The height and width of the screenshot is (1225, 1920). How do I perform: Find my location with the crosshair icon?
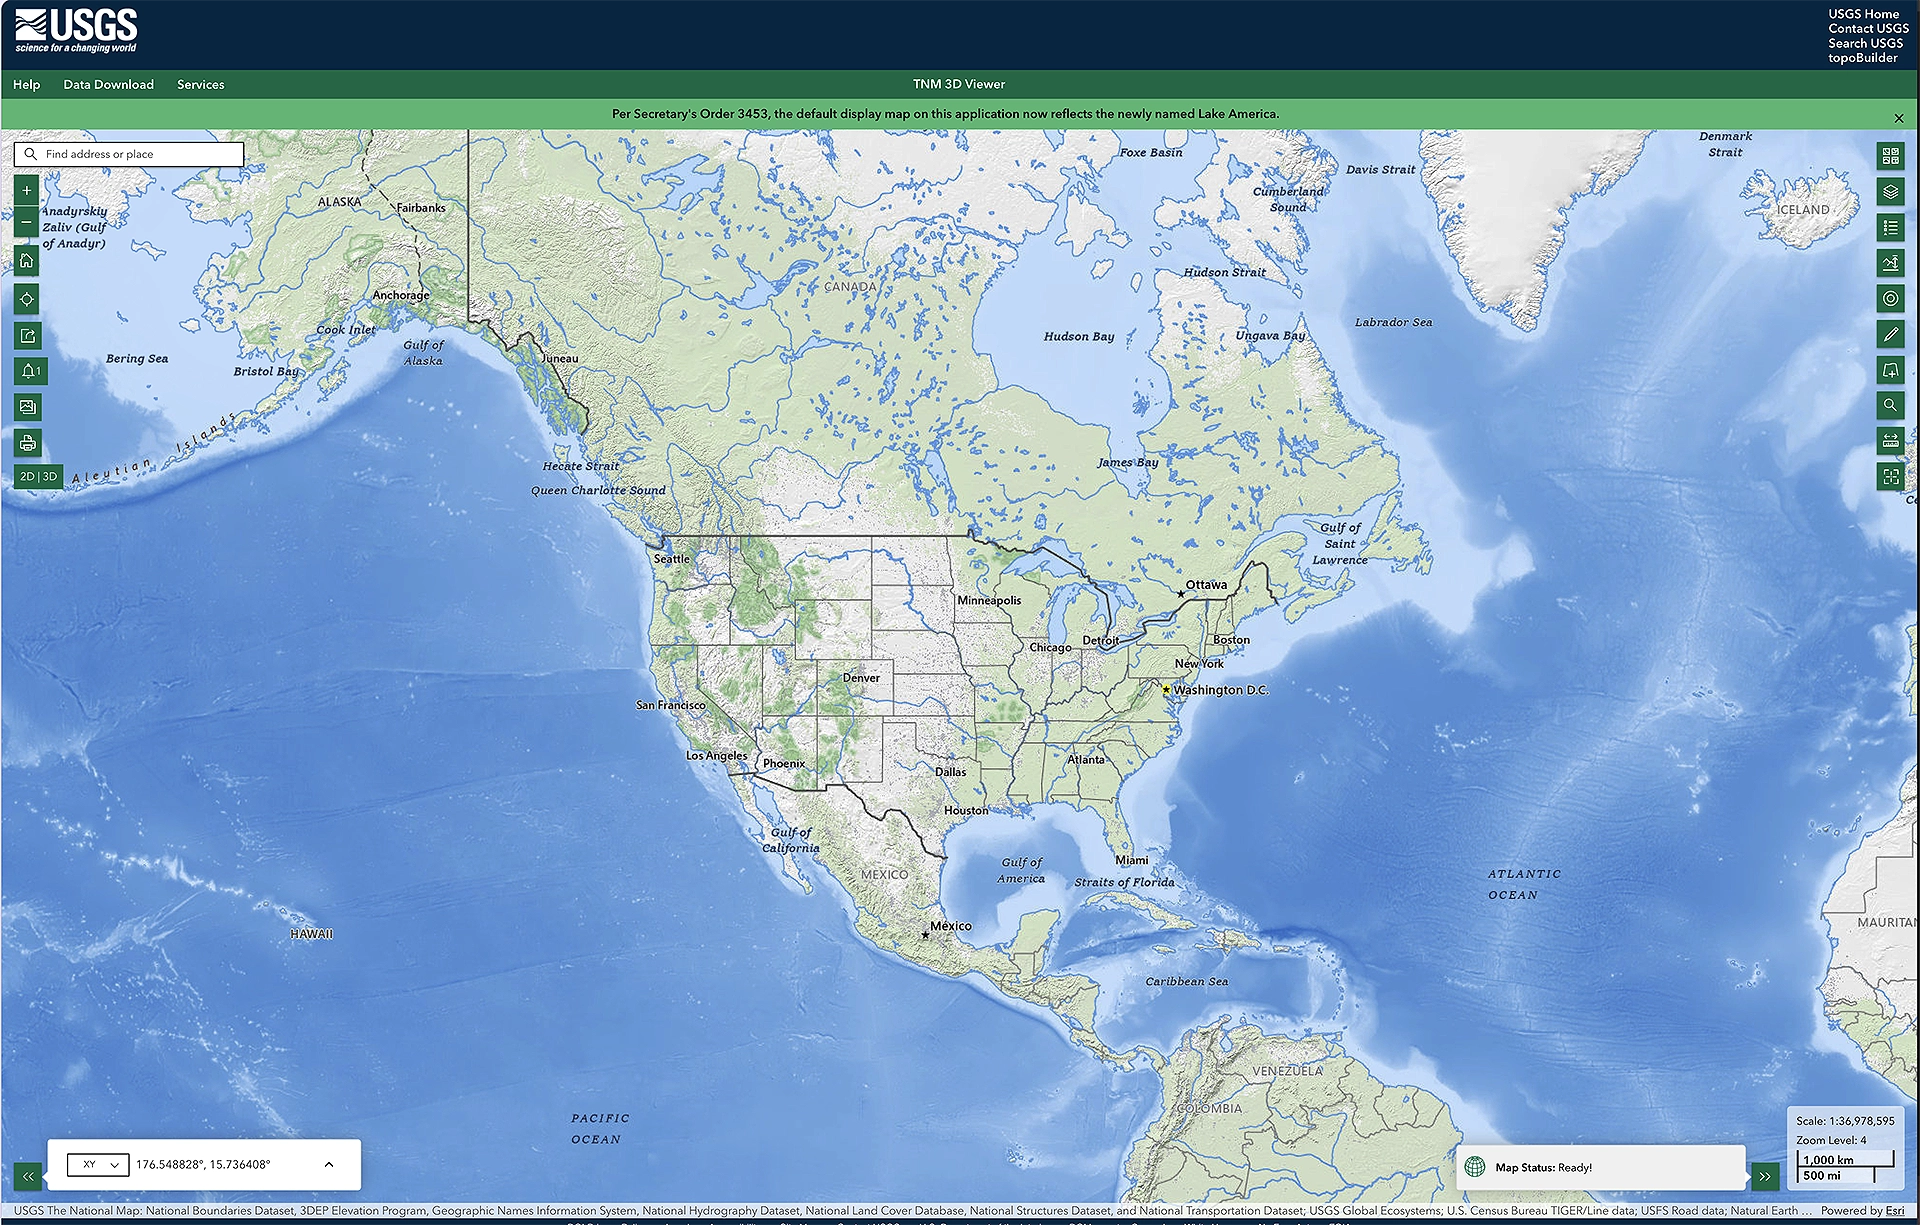click(x=27, y=298)
